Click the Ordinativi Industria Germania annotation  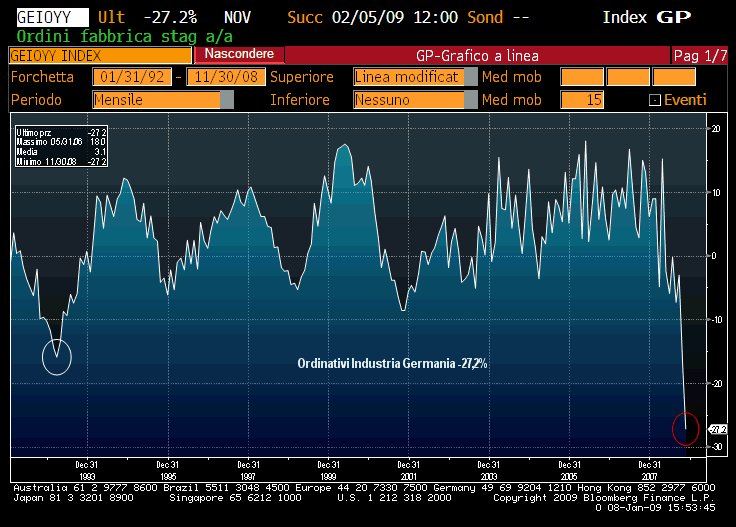[x=392, y=363]
